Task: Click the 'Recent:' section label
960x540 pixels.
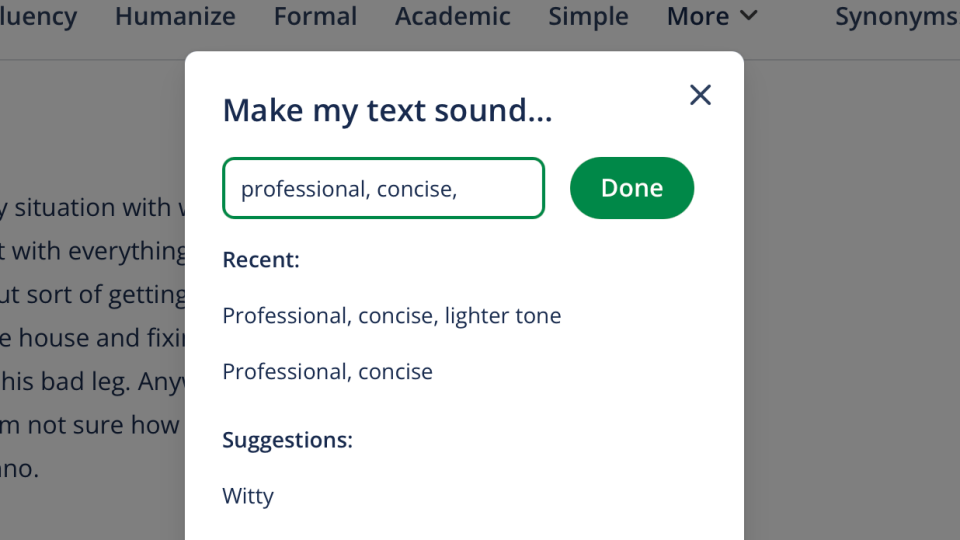Action: pyautogui.click(x=261, y=260)
